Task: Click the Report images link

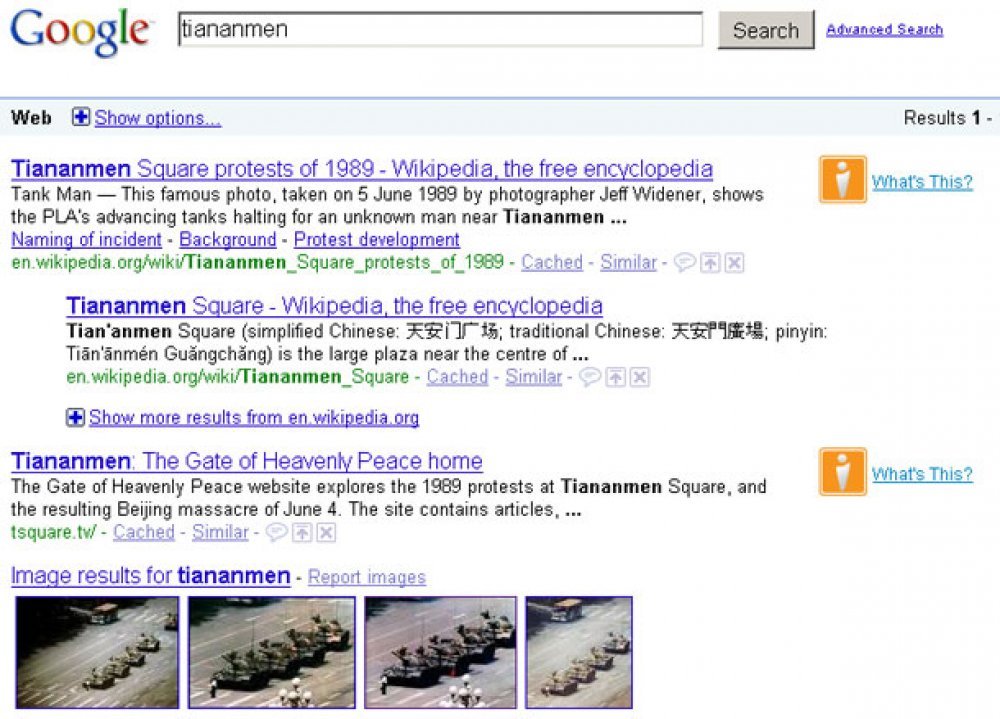Action: 367,577
